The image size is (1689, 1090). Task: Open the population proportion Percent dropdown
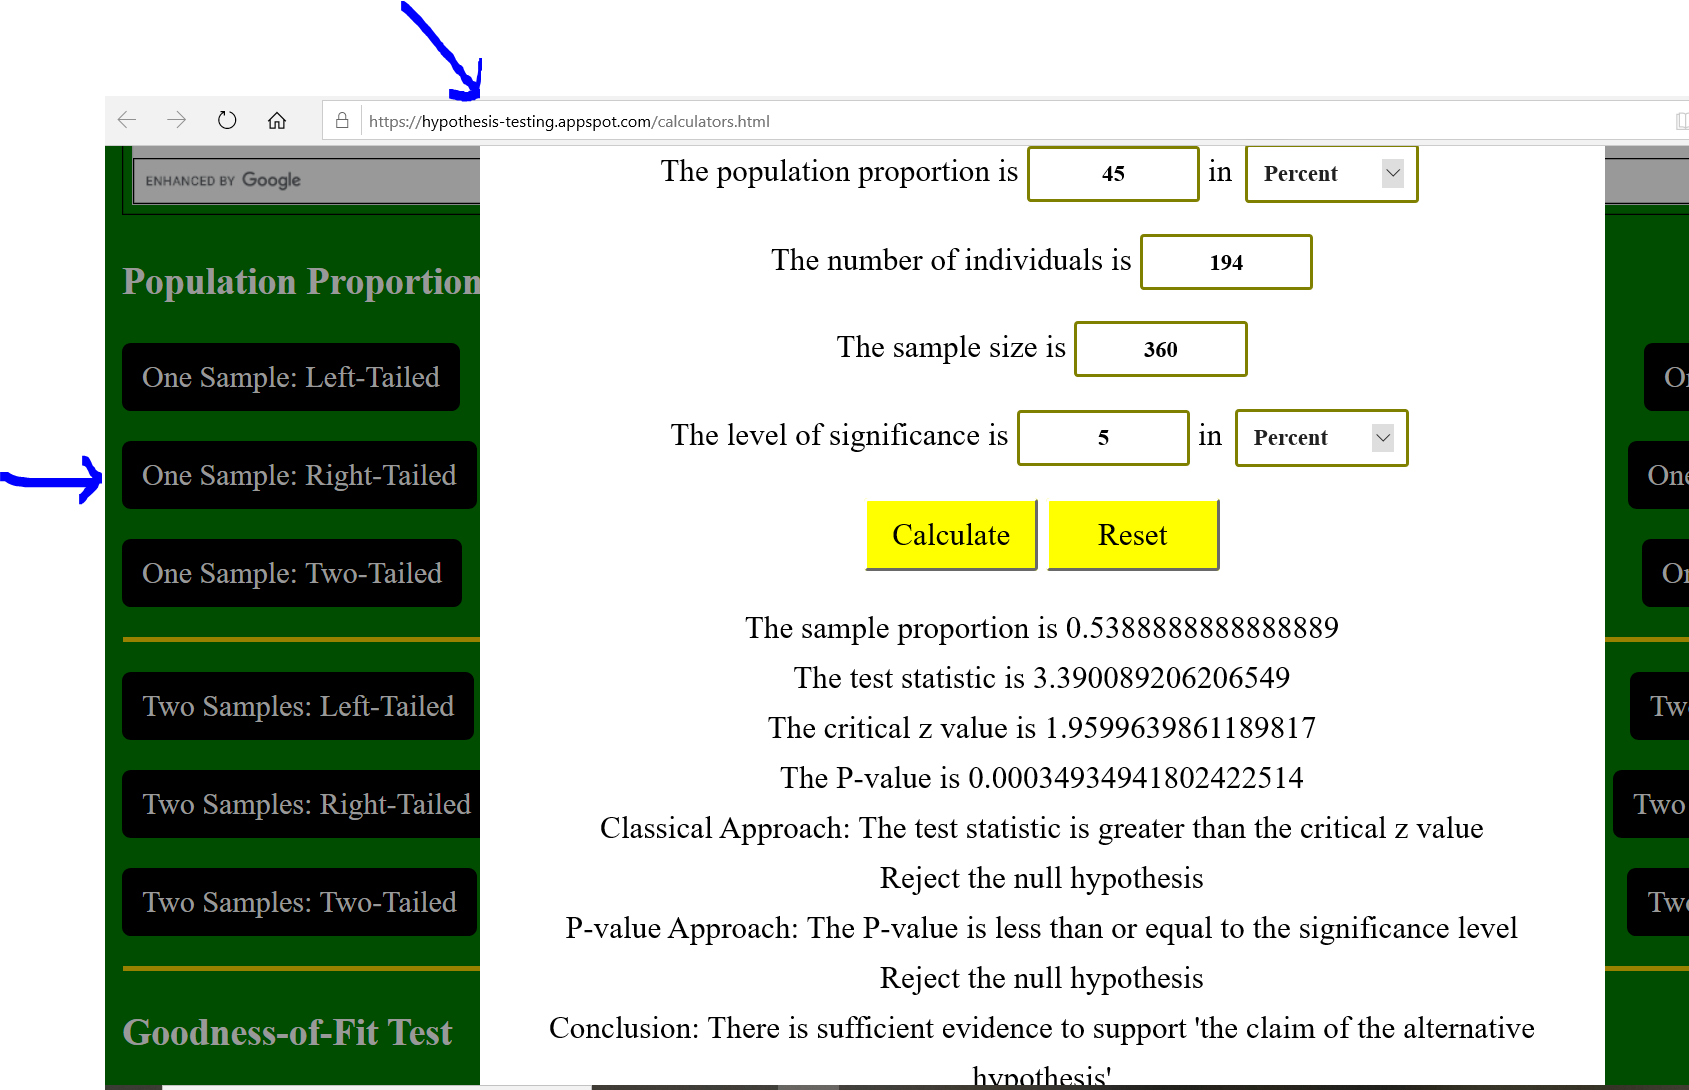tap(1331, 174)
